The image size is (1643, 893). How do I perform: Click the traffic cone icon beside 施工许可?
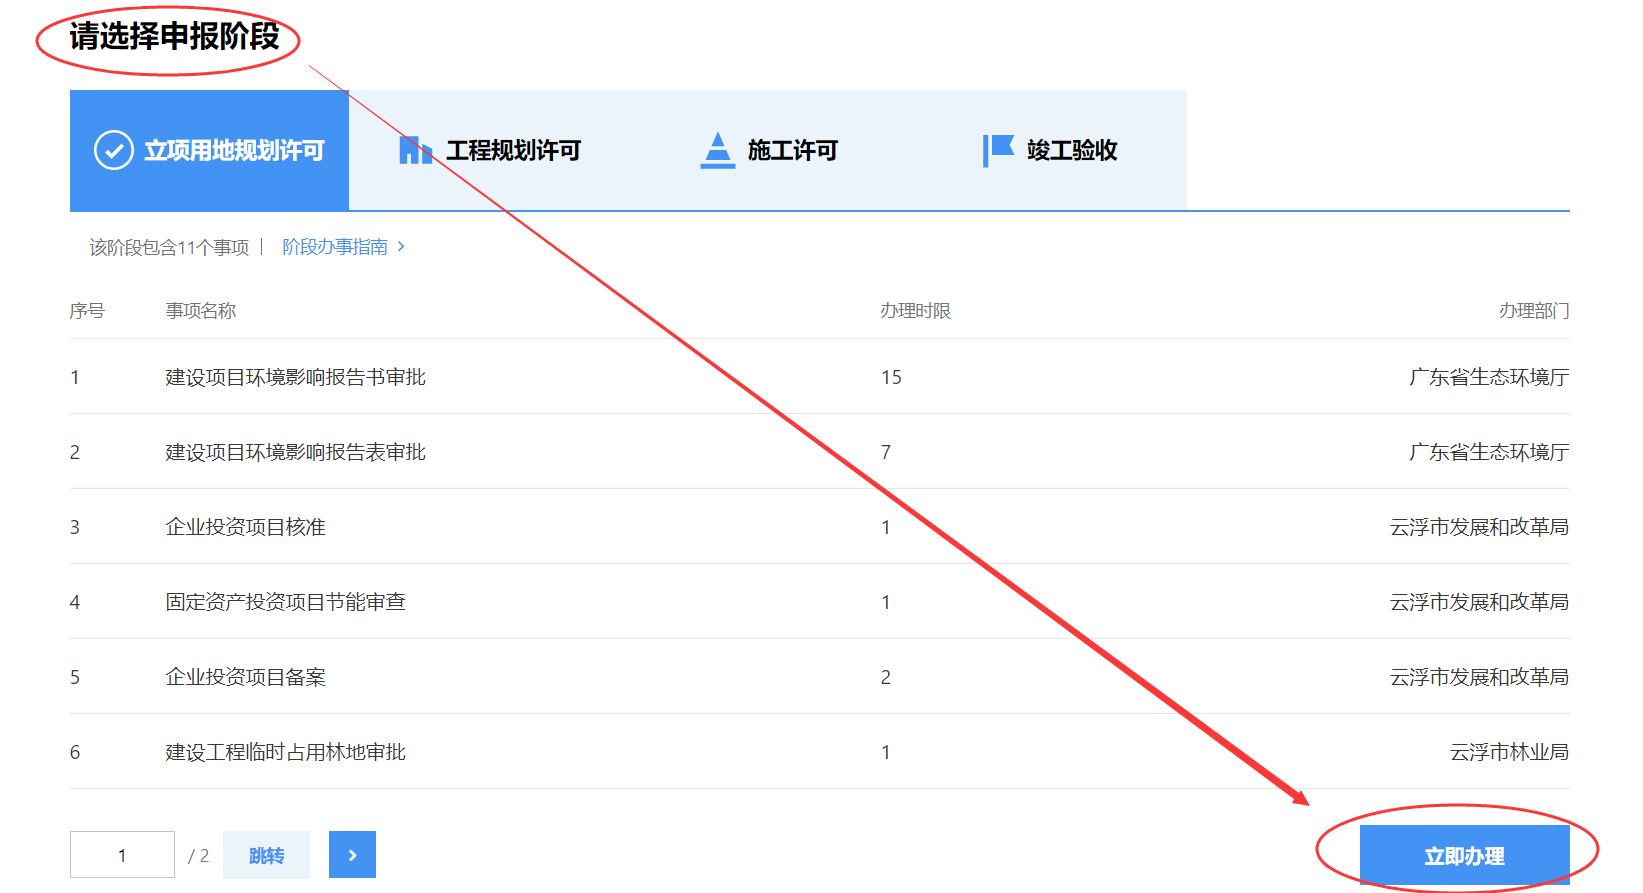(717, 151)
